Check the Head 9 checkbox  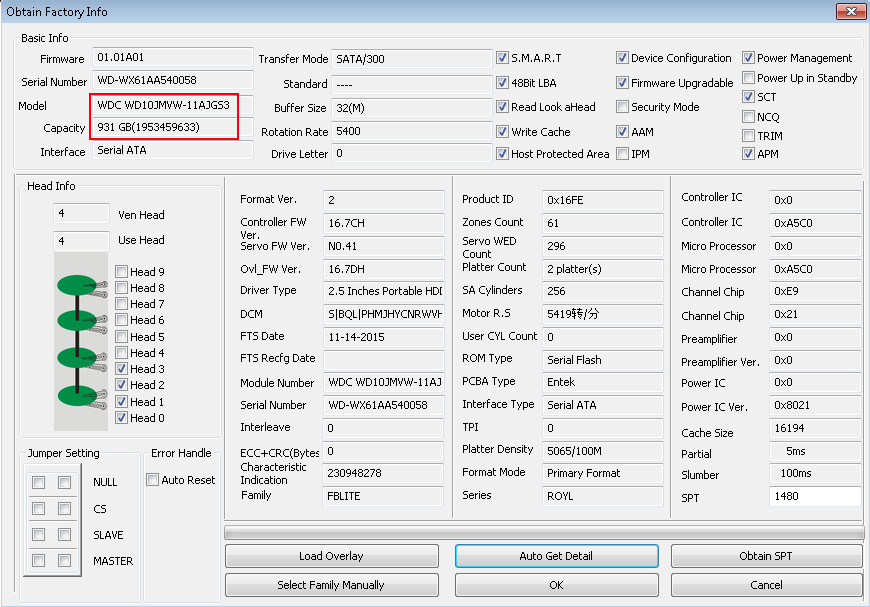(122, 271)
